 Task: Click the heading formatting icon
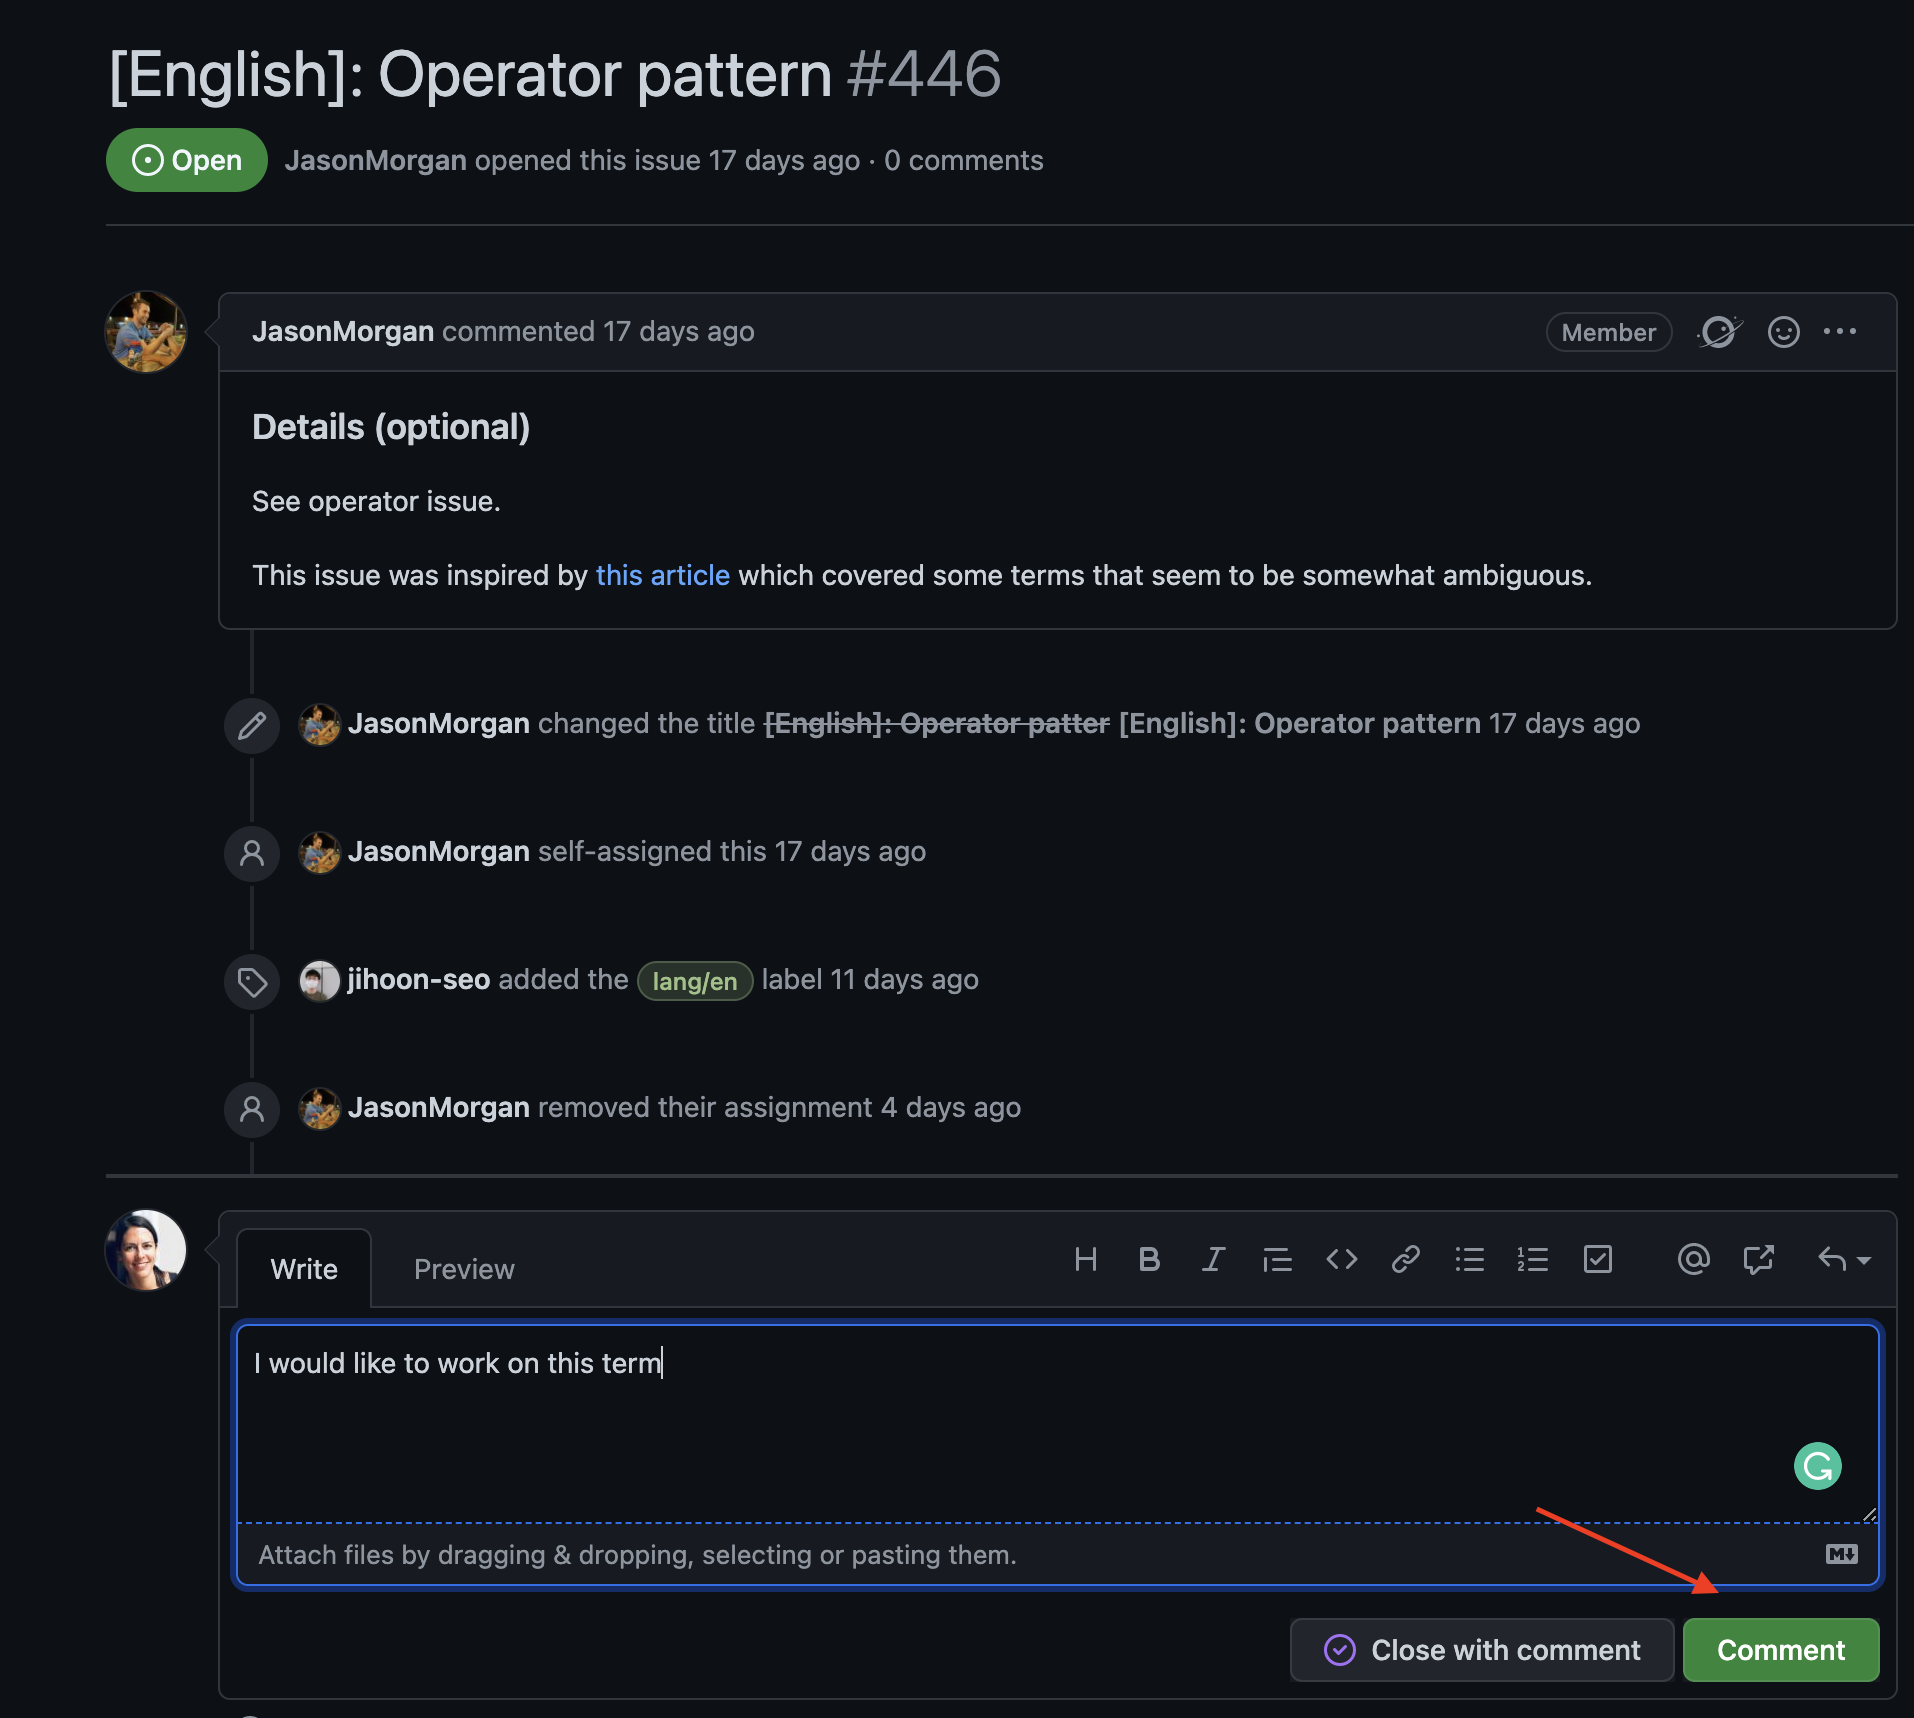point(1085,1259)
